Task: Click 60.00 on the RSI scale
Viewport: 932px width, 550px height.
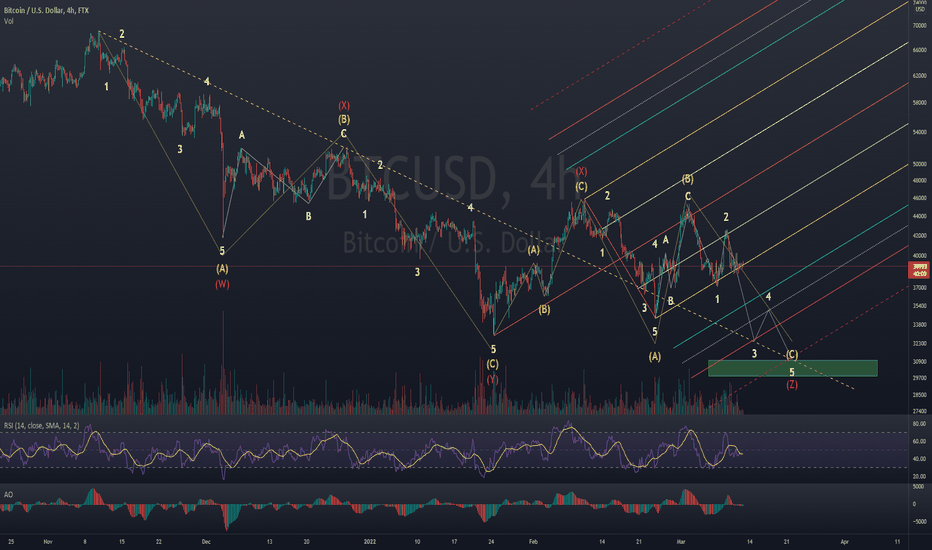Action: point(920,442)
